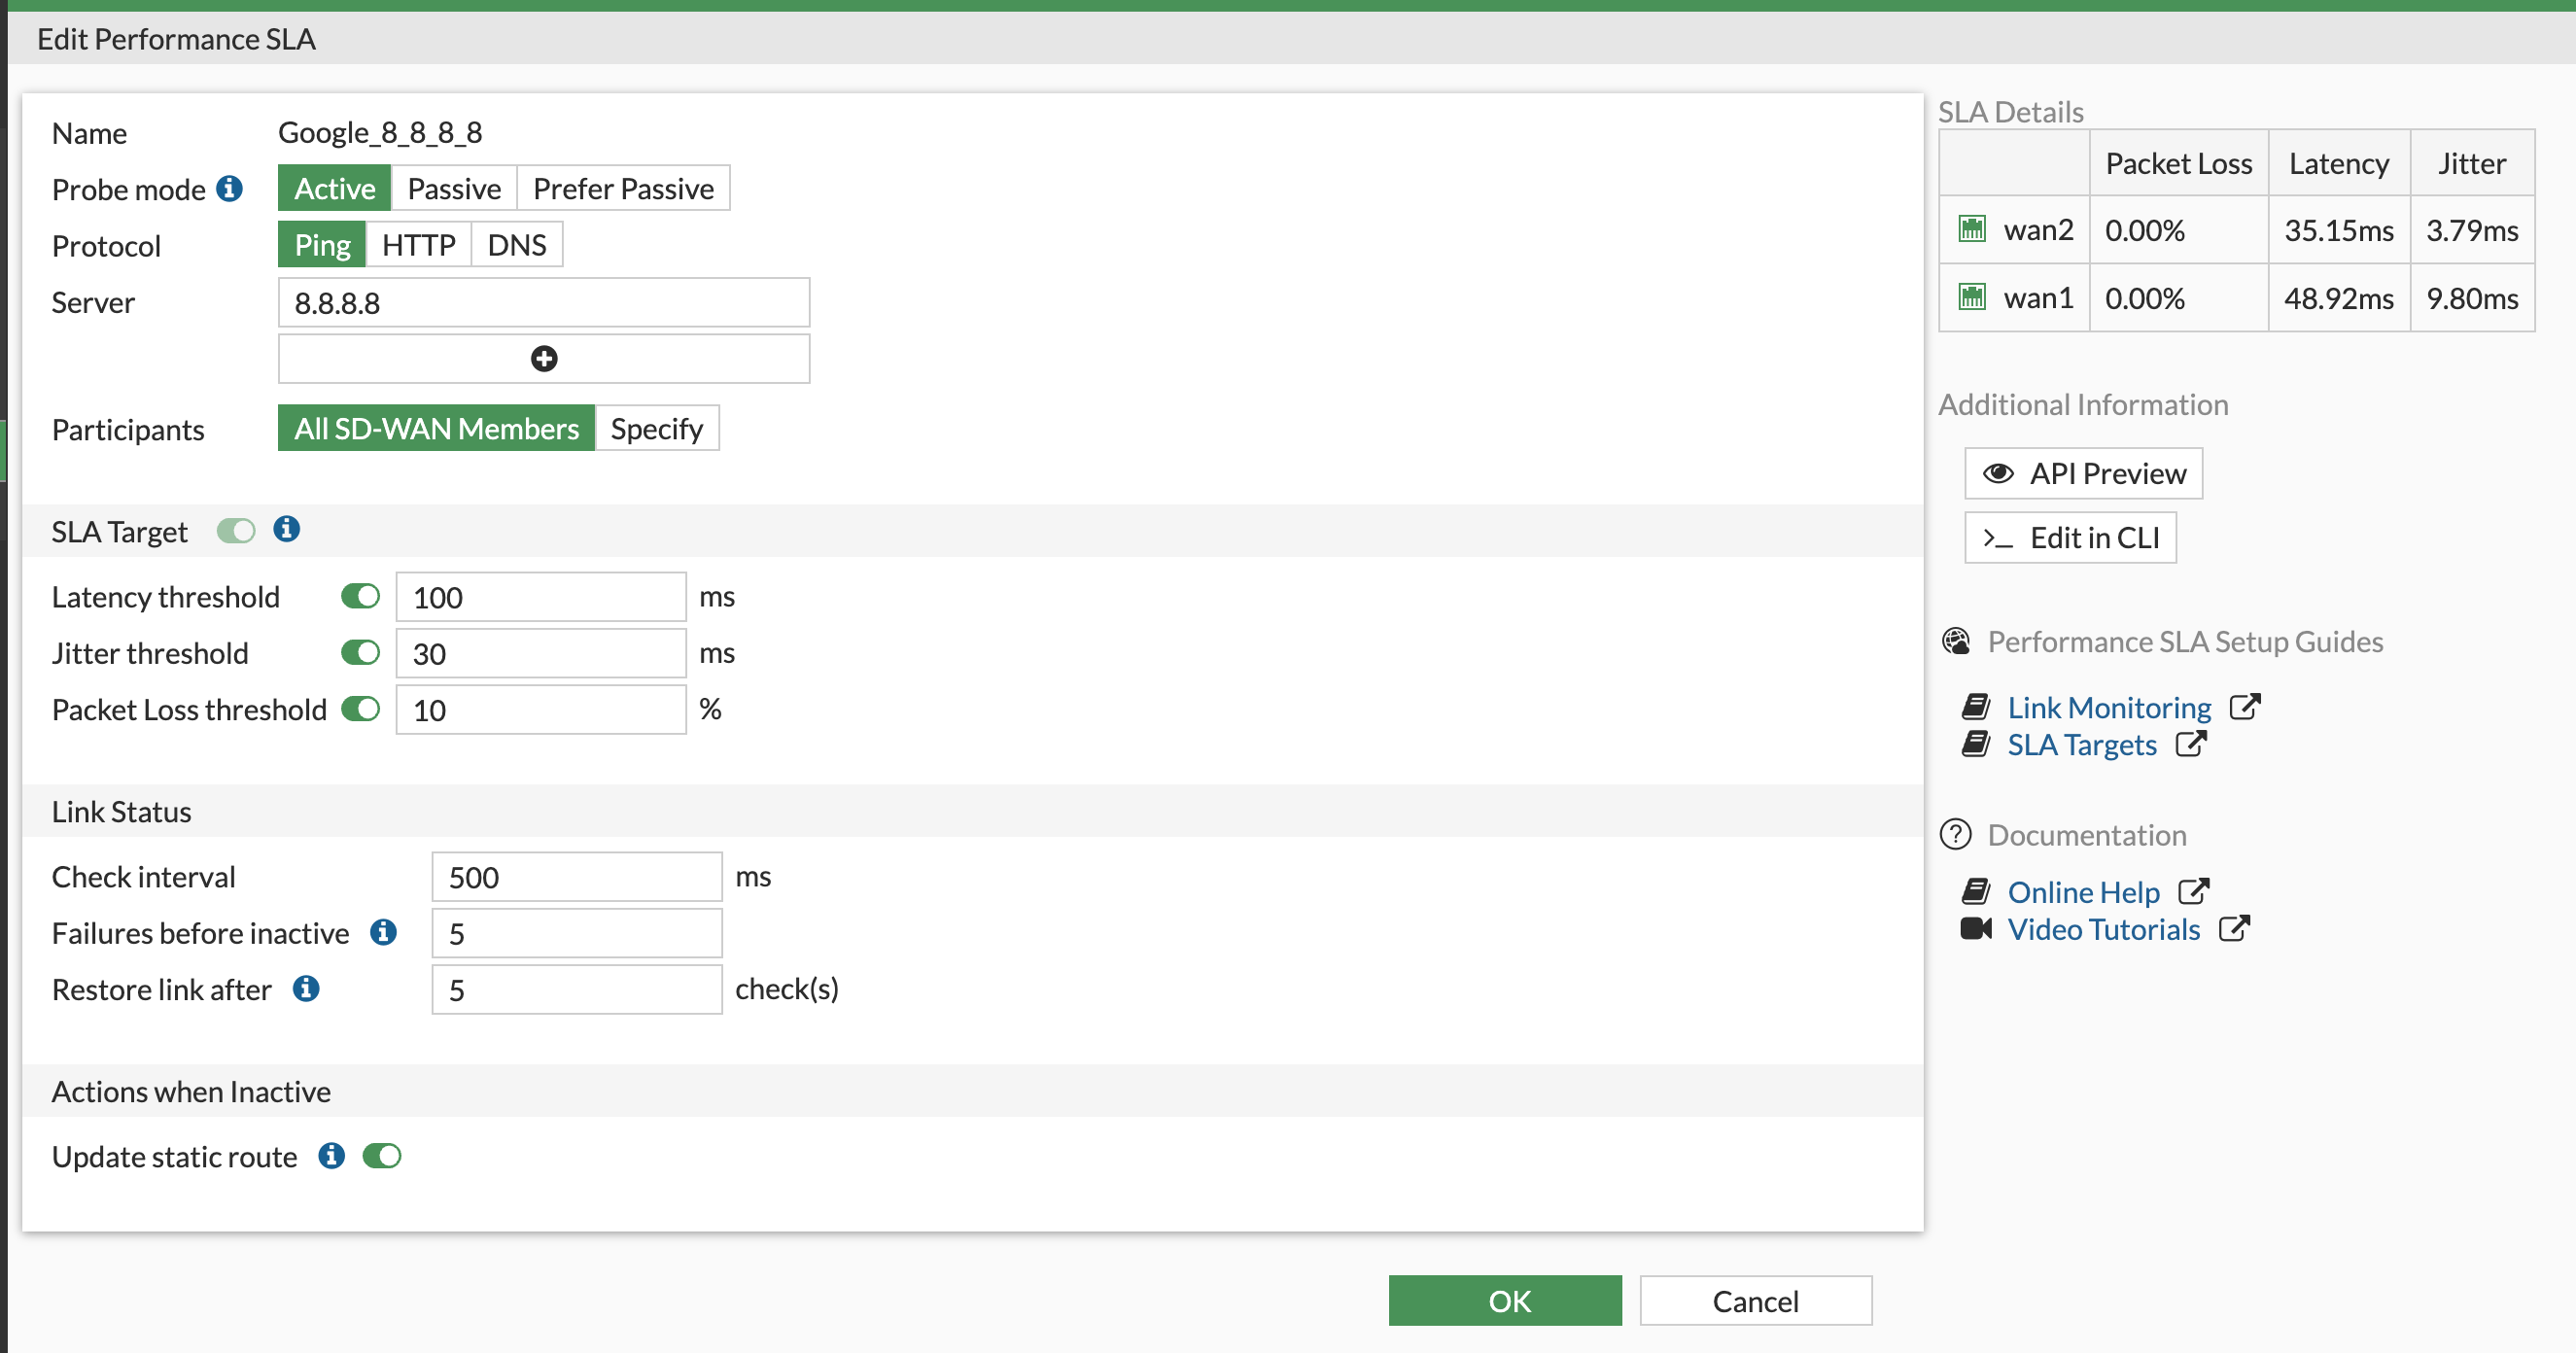Click the Cancel button
2576x1353 pixels.
click(x=1755, y=1300)
